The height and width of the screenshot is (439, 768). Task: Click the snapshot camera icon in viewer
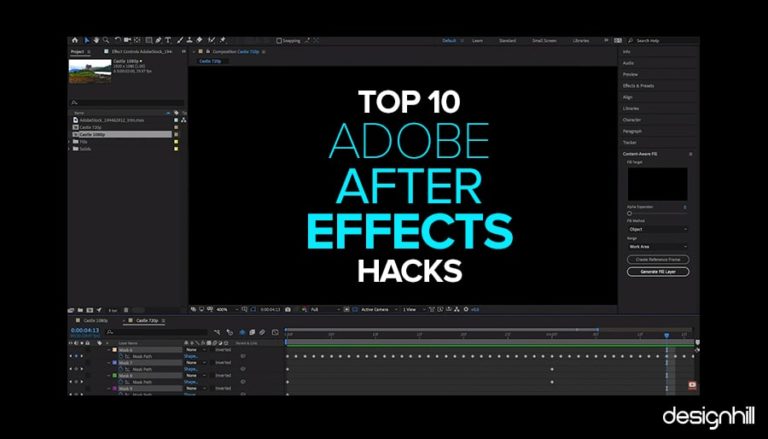click(288, 310)
